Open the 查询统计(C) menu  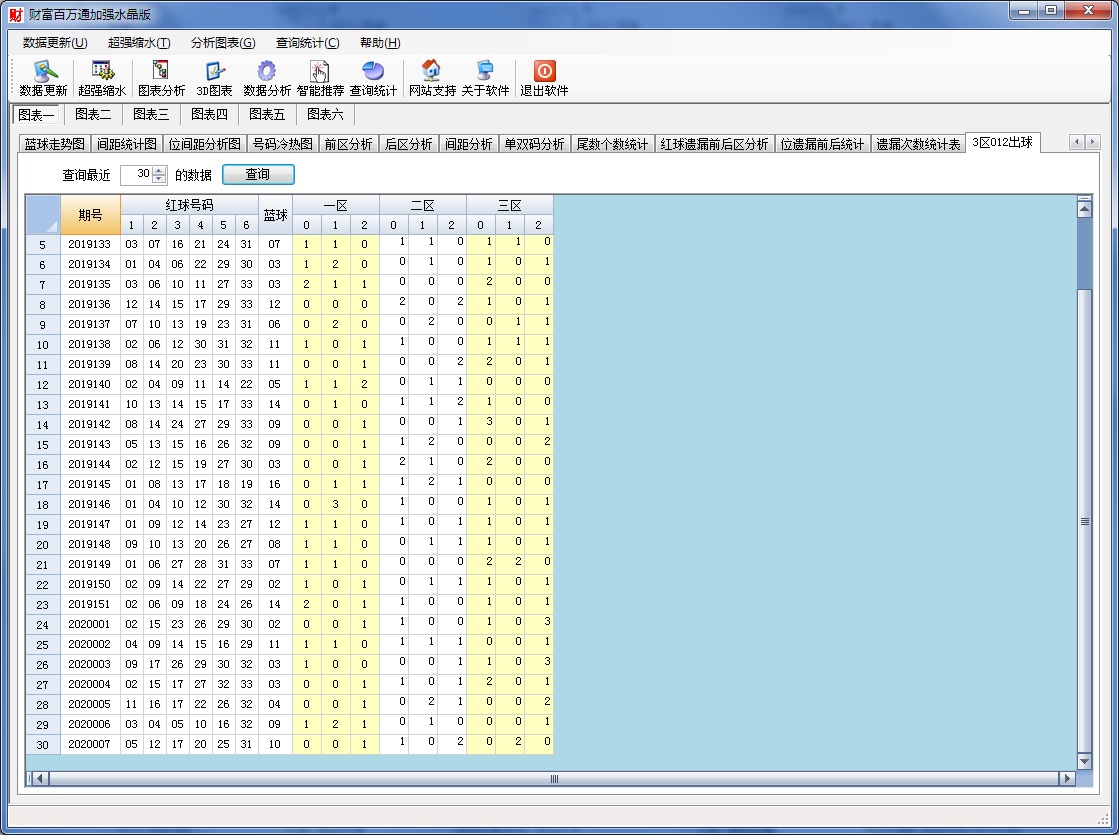point(308,43)
